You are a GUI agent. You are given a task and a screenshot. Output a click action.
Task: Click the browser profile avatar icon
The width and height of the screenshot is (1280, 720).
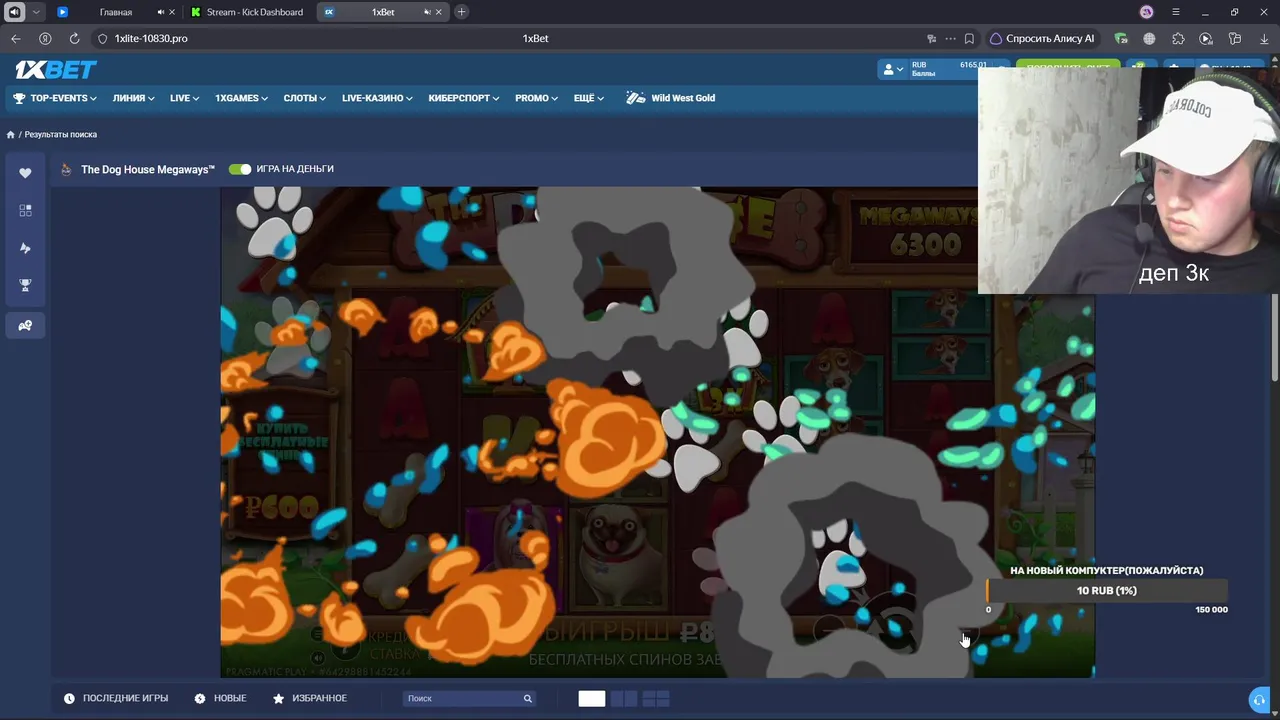click(x=1147, y=12)
